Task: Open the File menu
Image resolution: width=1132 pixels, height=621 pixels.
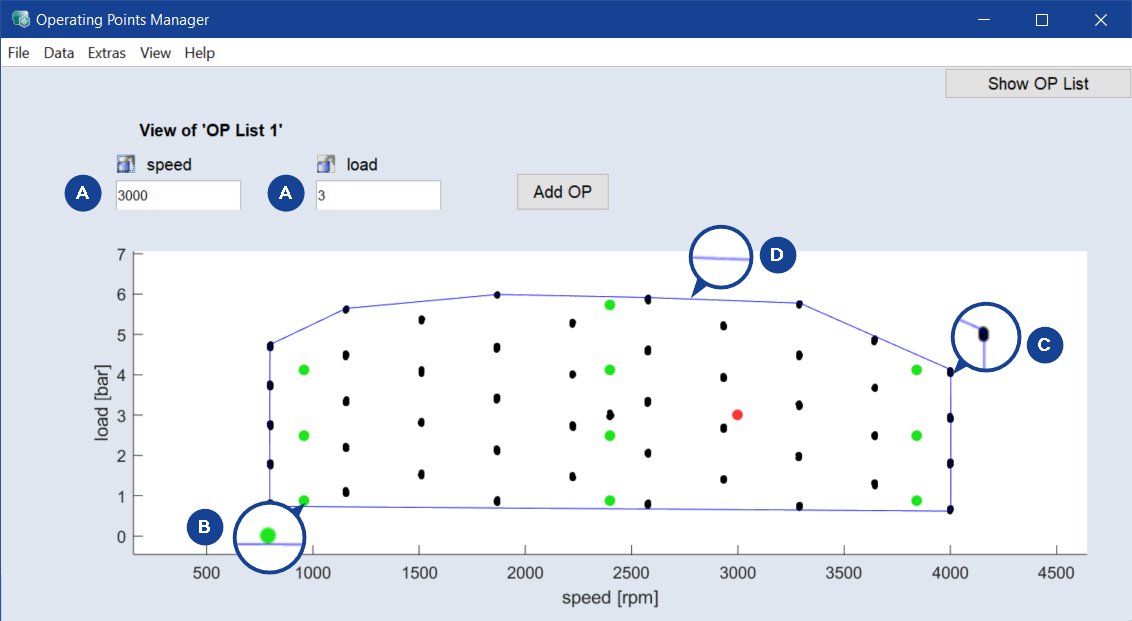Action: (19, 53)
